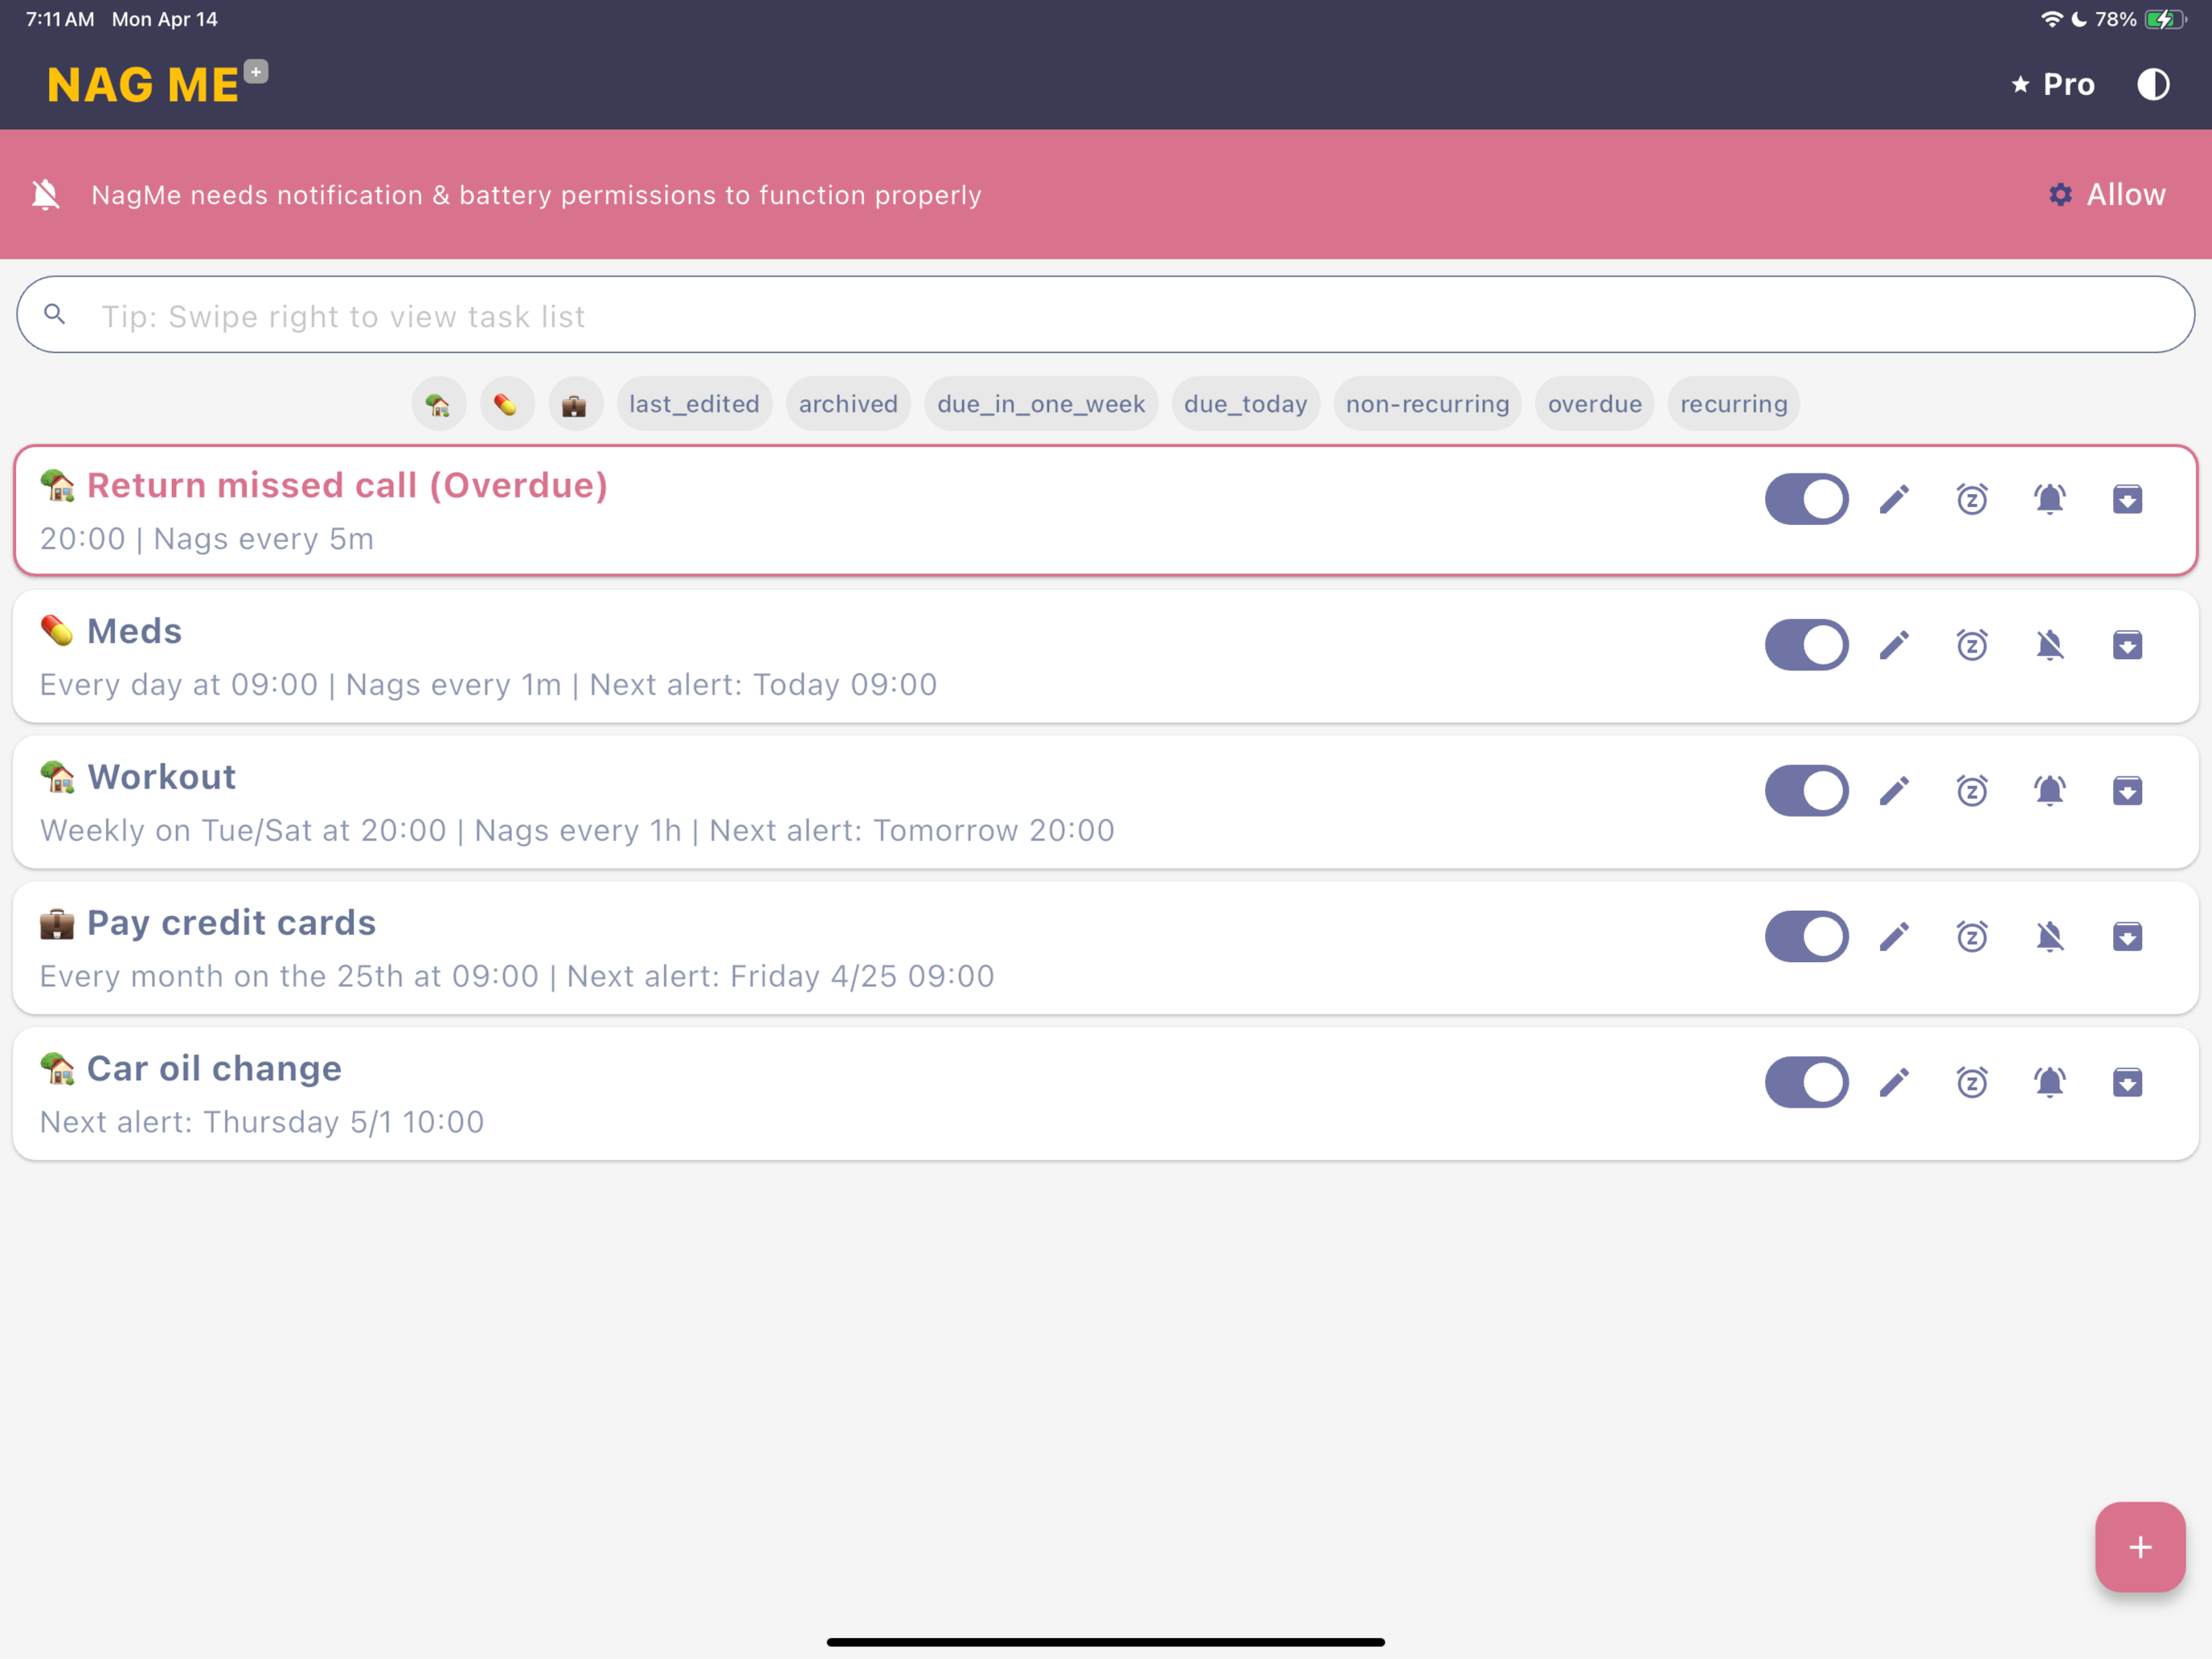Click the '20:00 | Nags every 5m' text
Image resolution: width=2212 pixels, height=1659 pixels.
[207, 539]
